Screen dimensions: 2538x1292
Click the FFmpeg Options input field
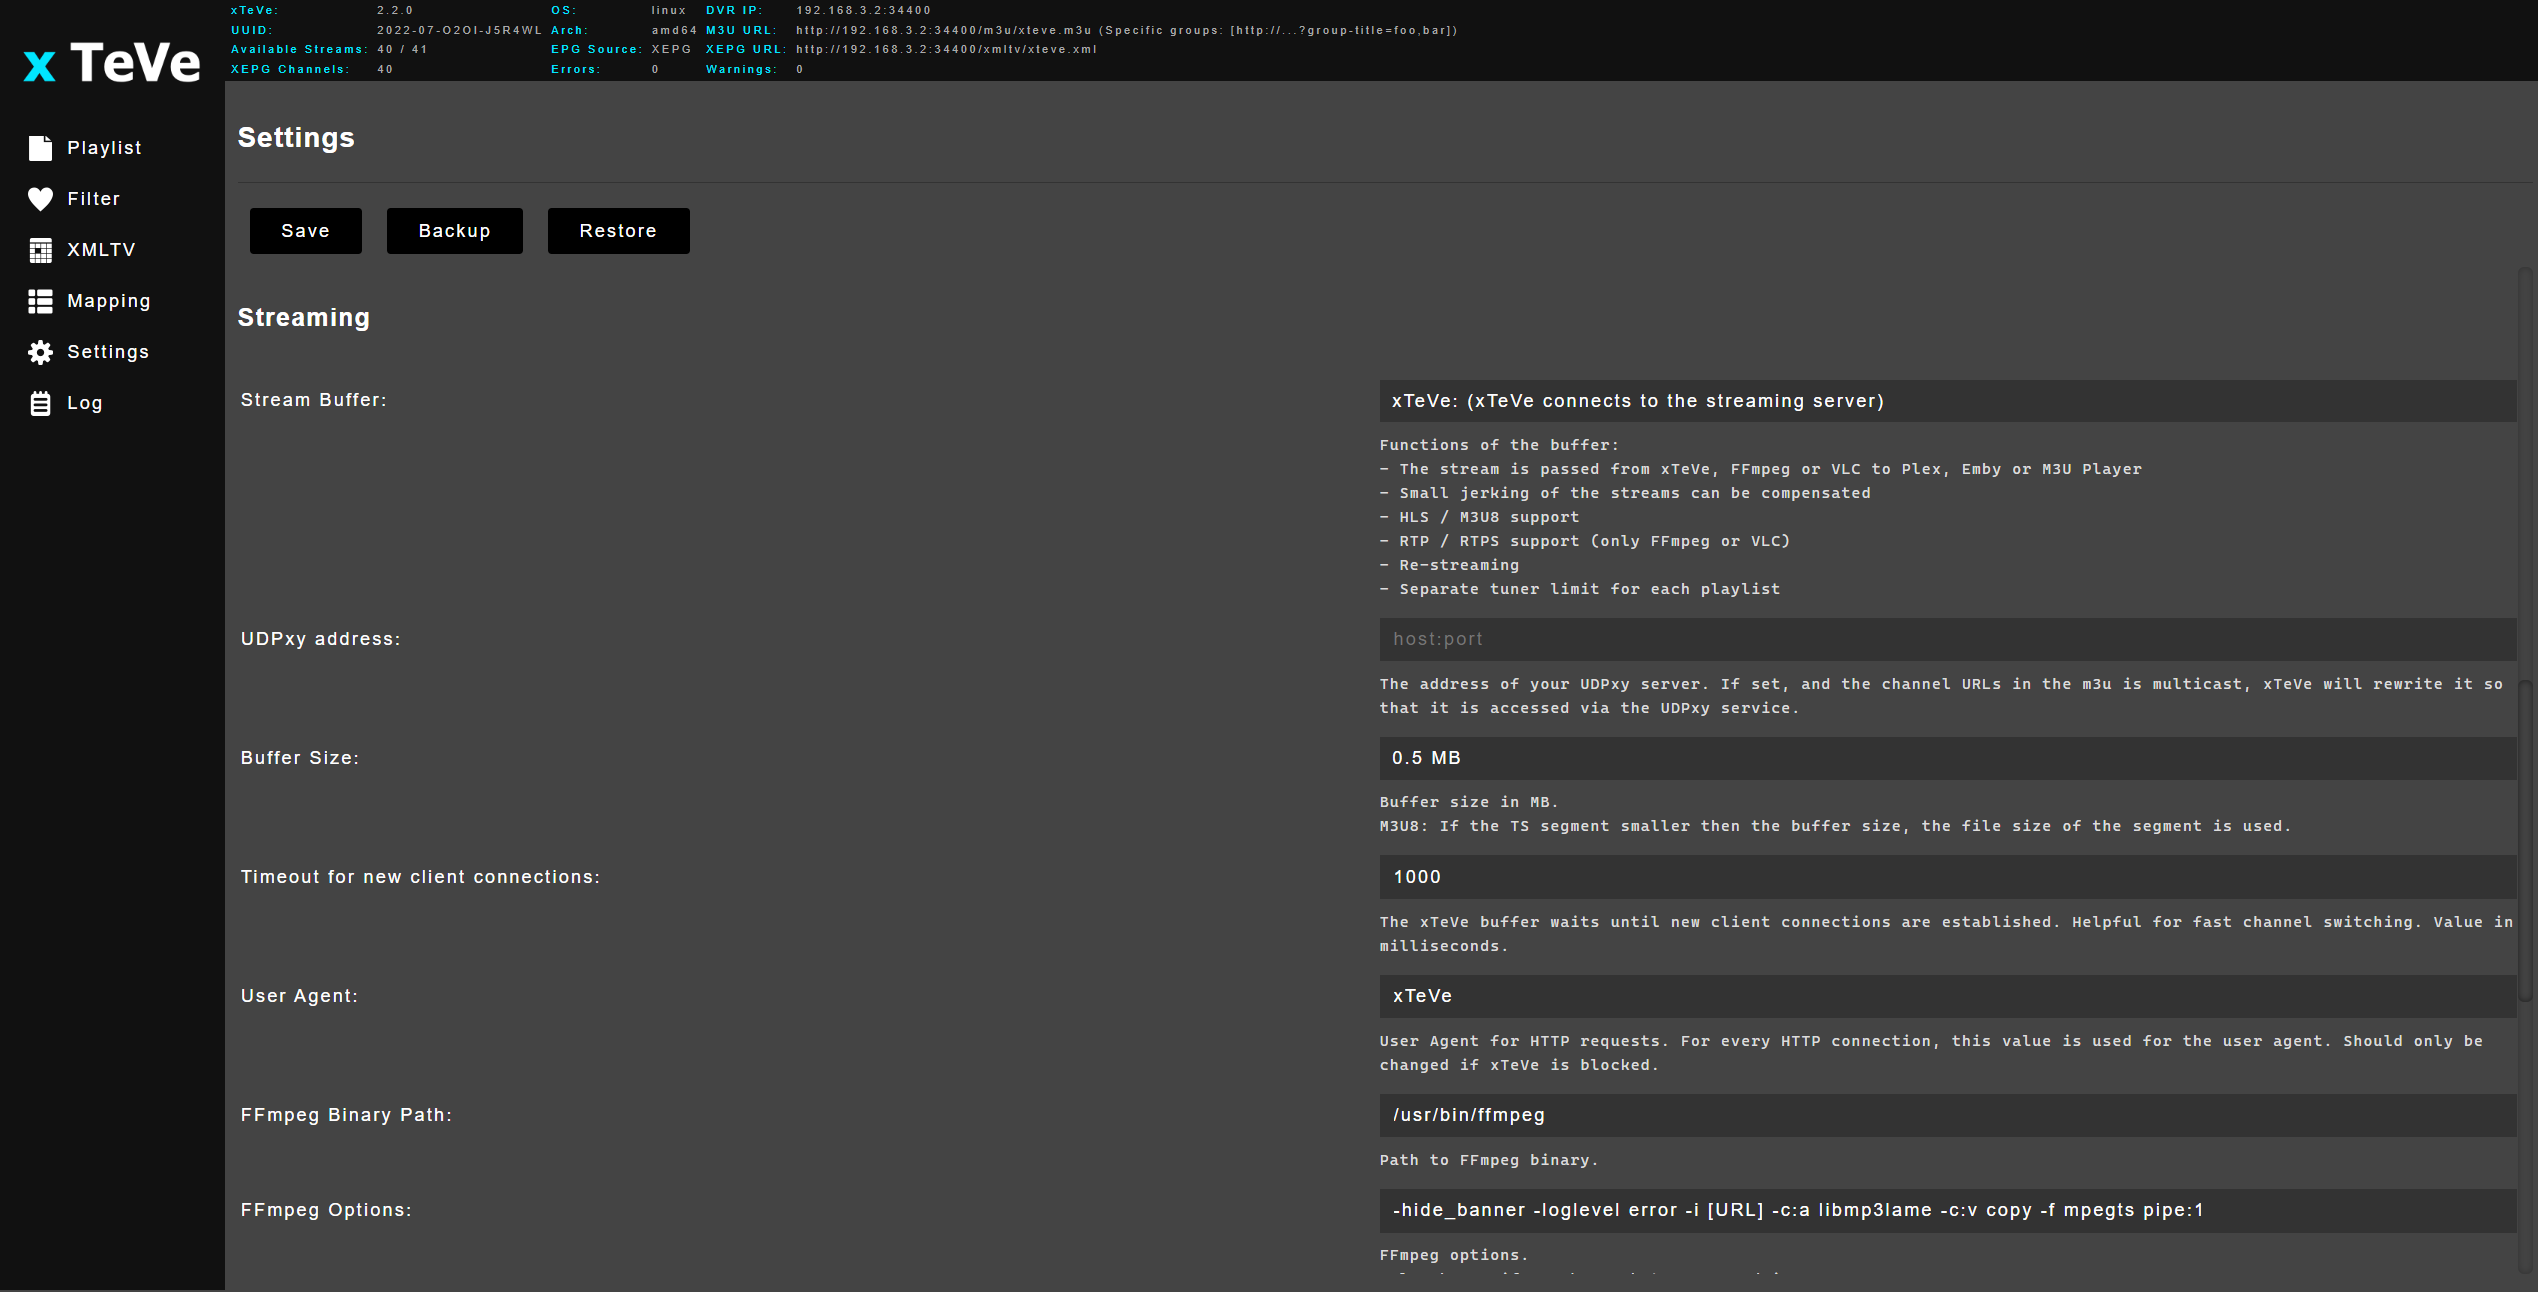1946,1210
